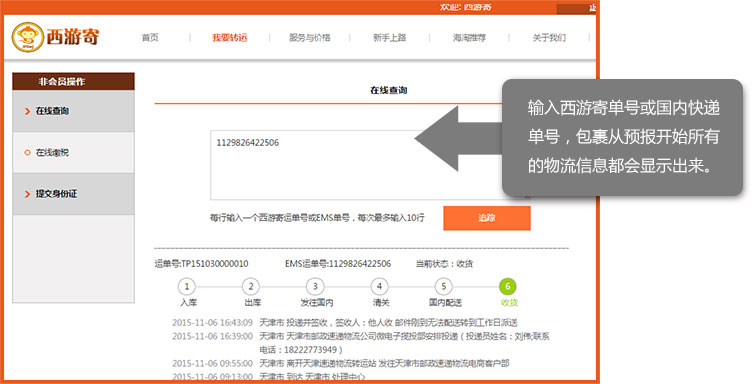752x384 pixels.
Task: Click green step 6 收货 circle
Action: click(x=507, y=287)
